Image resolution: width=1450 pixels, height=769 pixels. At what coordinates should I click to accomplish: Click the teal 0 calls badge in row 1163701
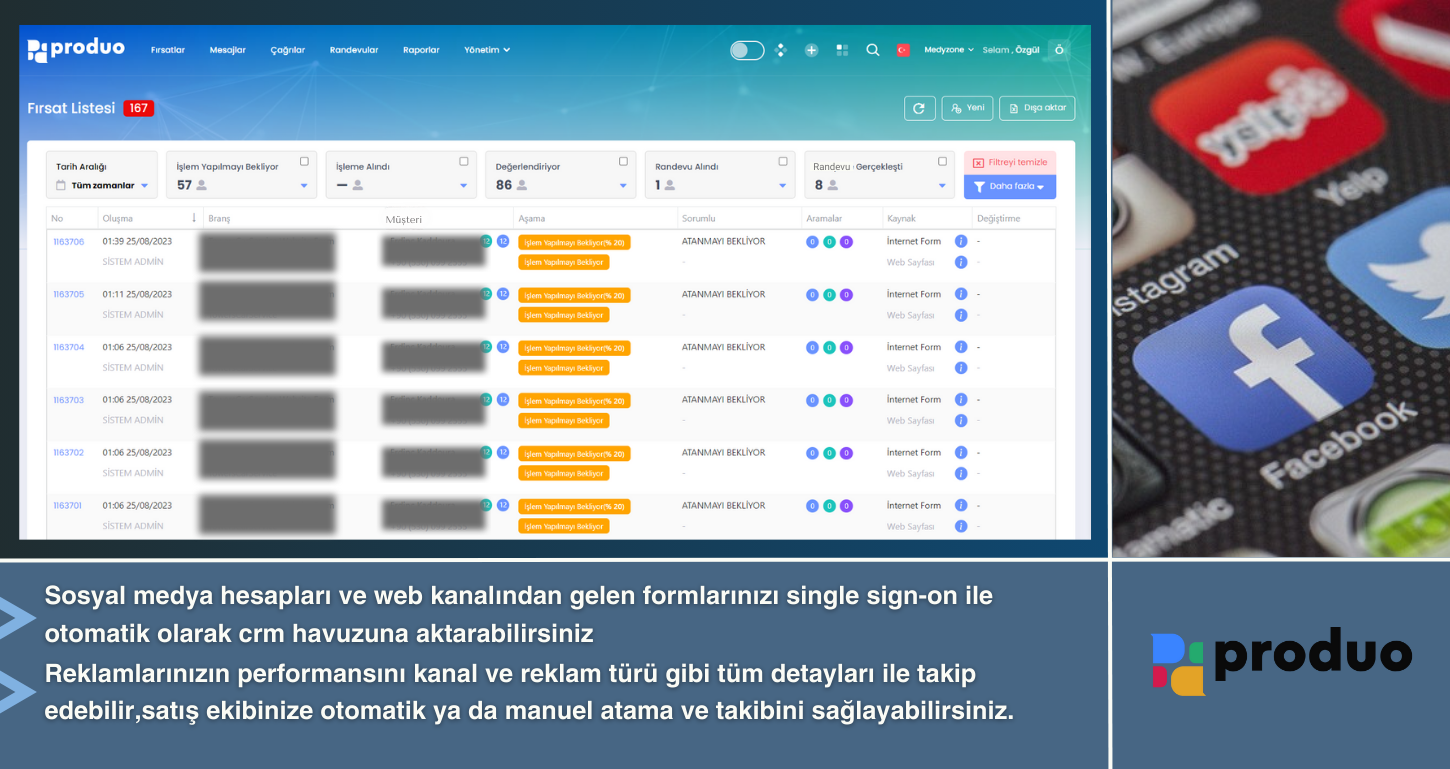click(x=829, y=506)
